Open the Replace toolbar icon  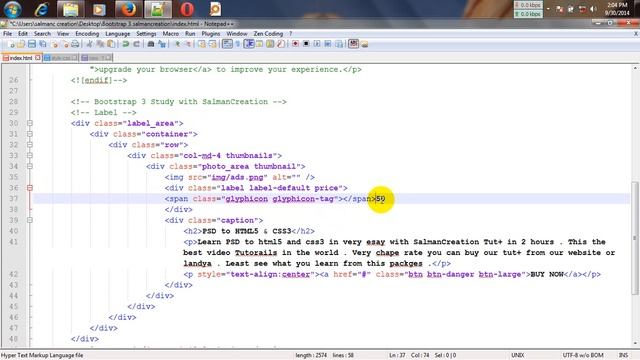point(162,44)
